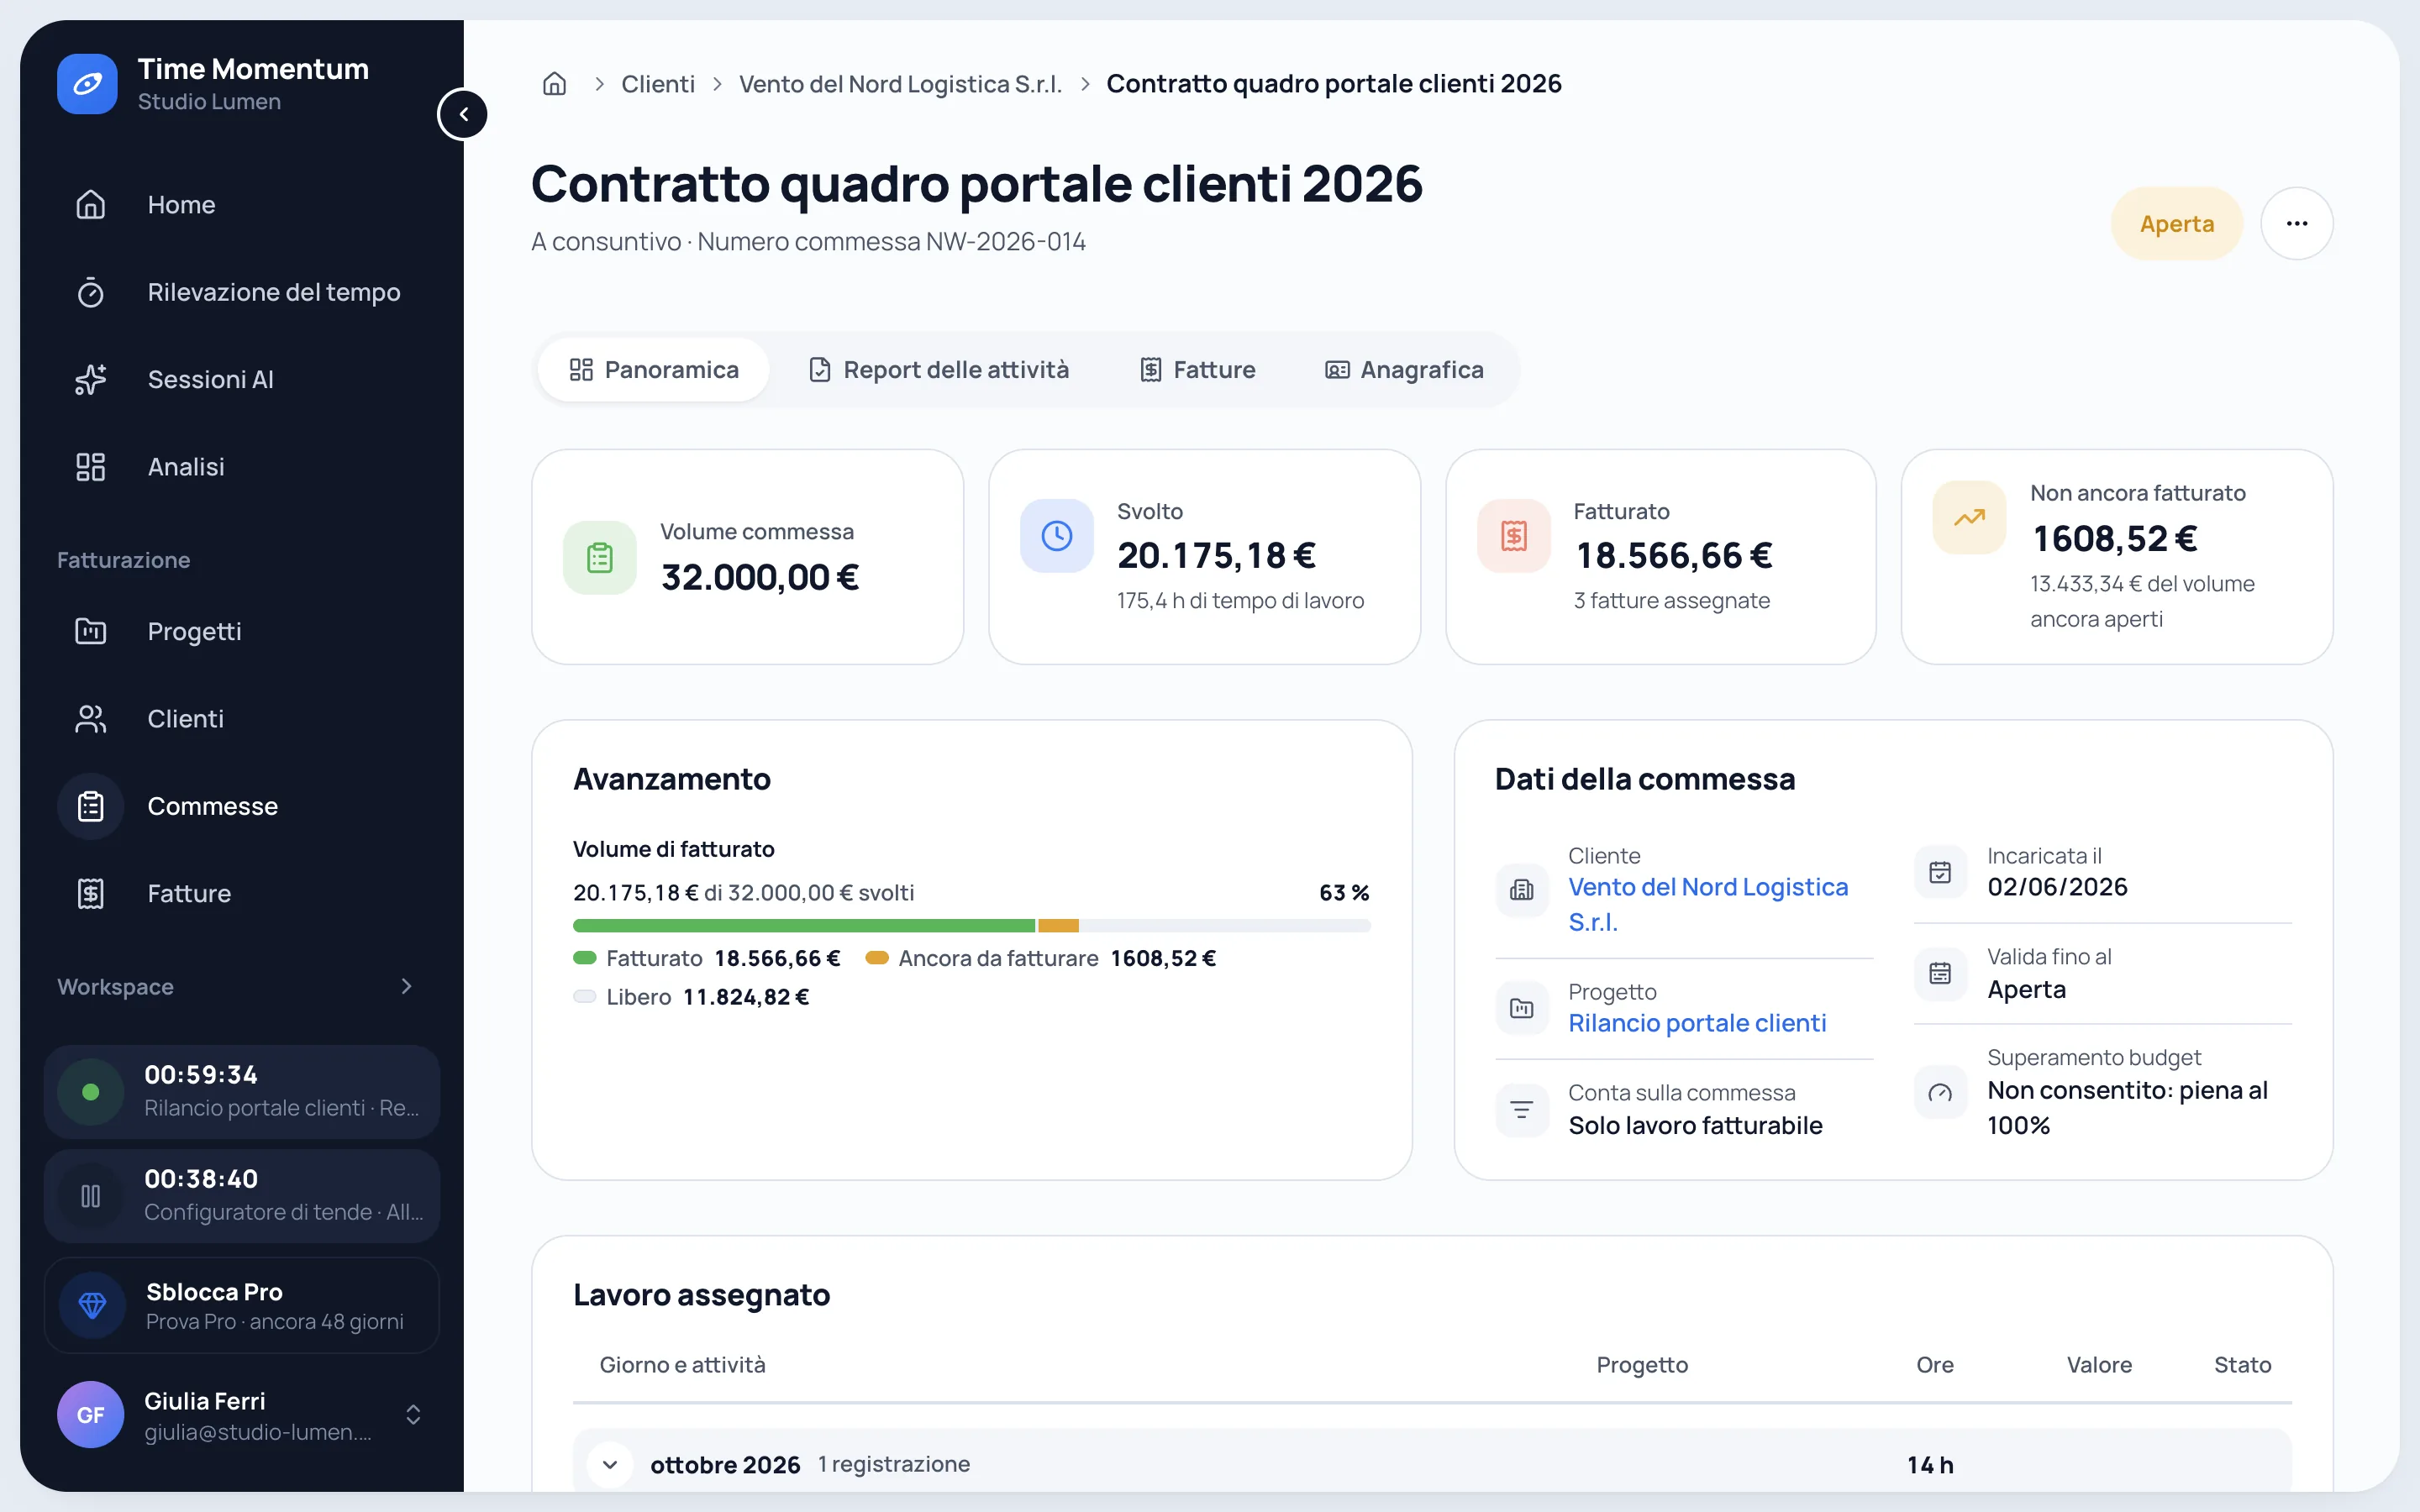Open the Anagrafica tab
2420x1512 pixels.
click(1404, 370)
